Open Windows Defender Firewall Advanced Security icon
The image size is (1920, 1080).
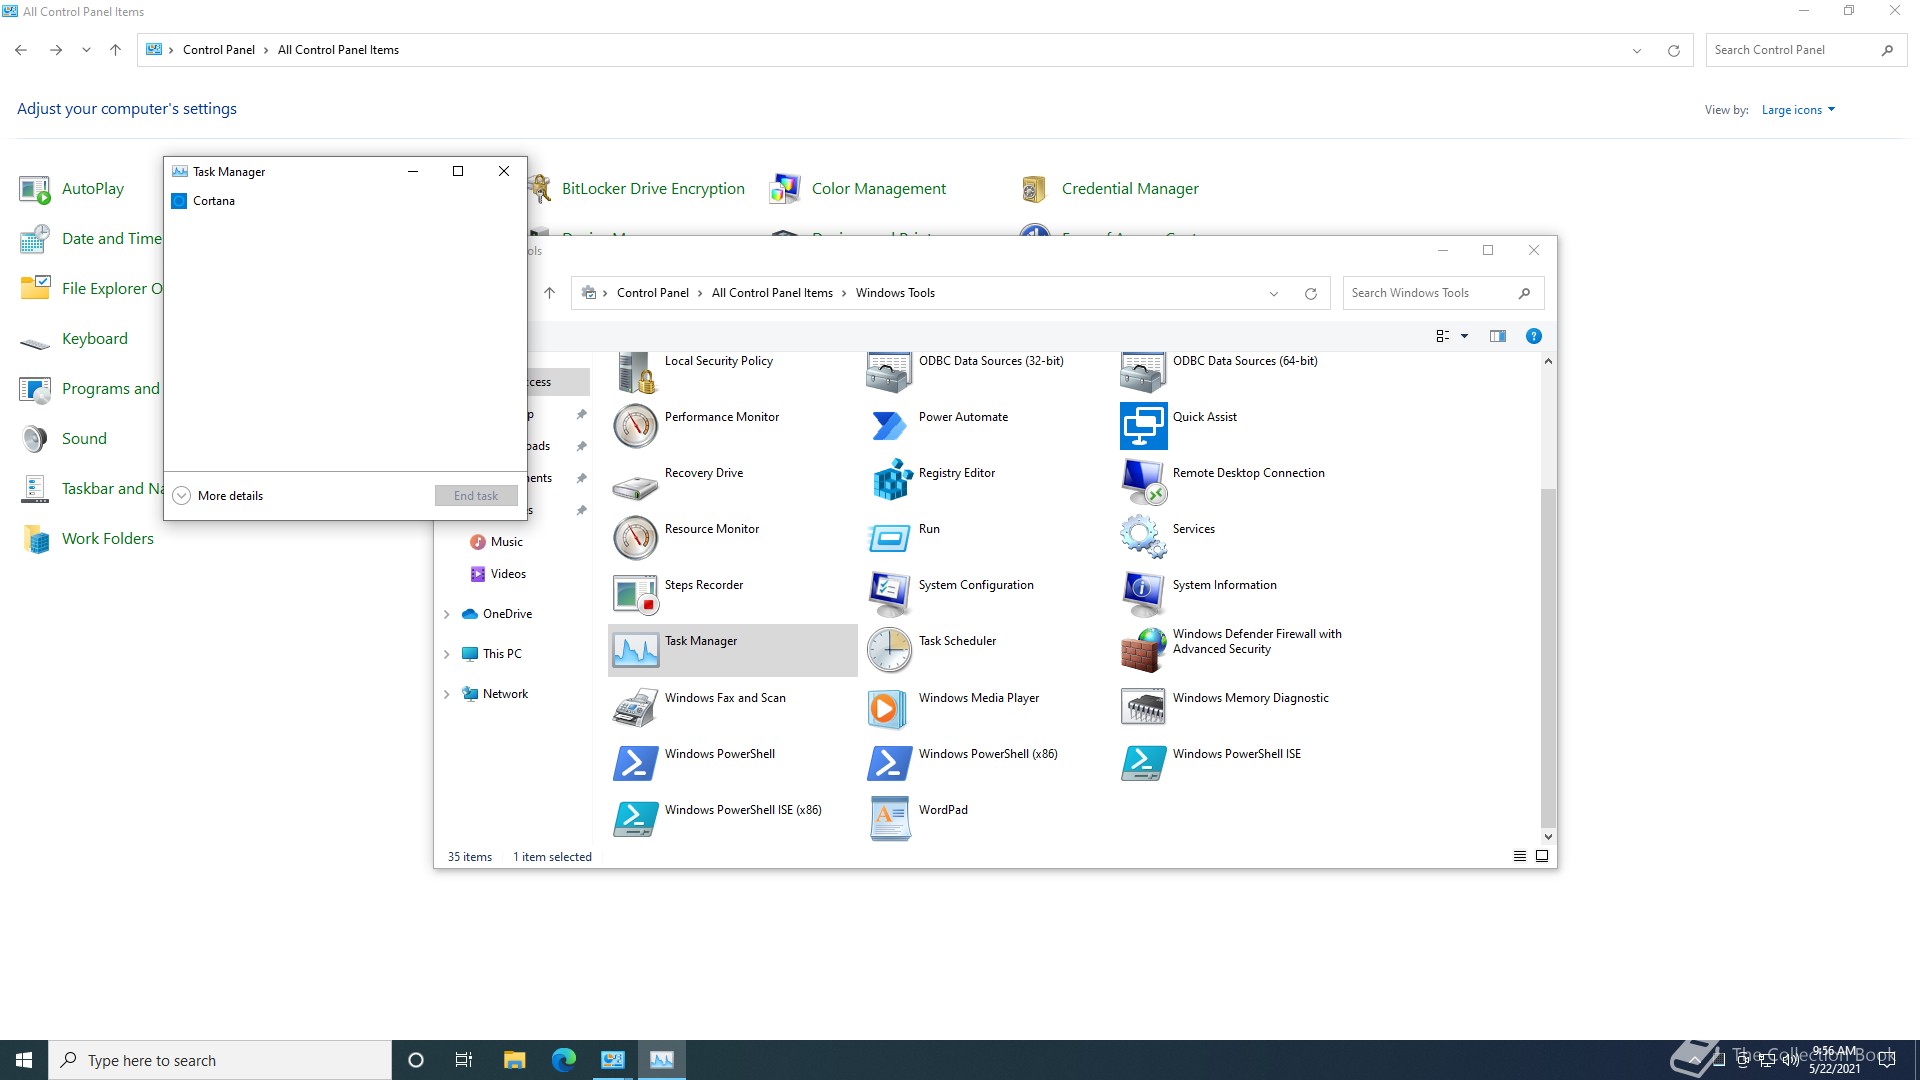[1143, 651]
